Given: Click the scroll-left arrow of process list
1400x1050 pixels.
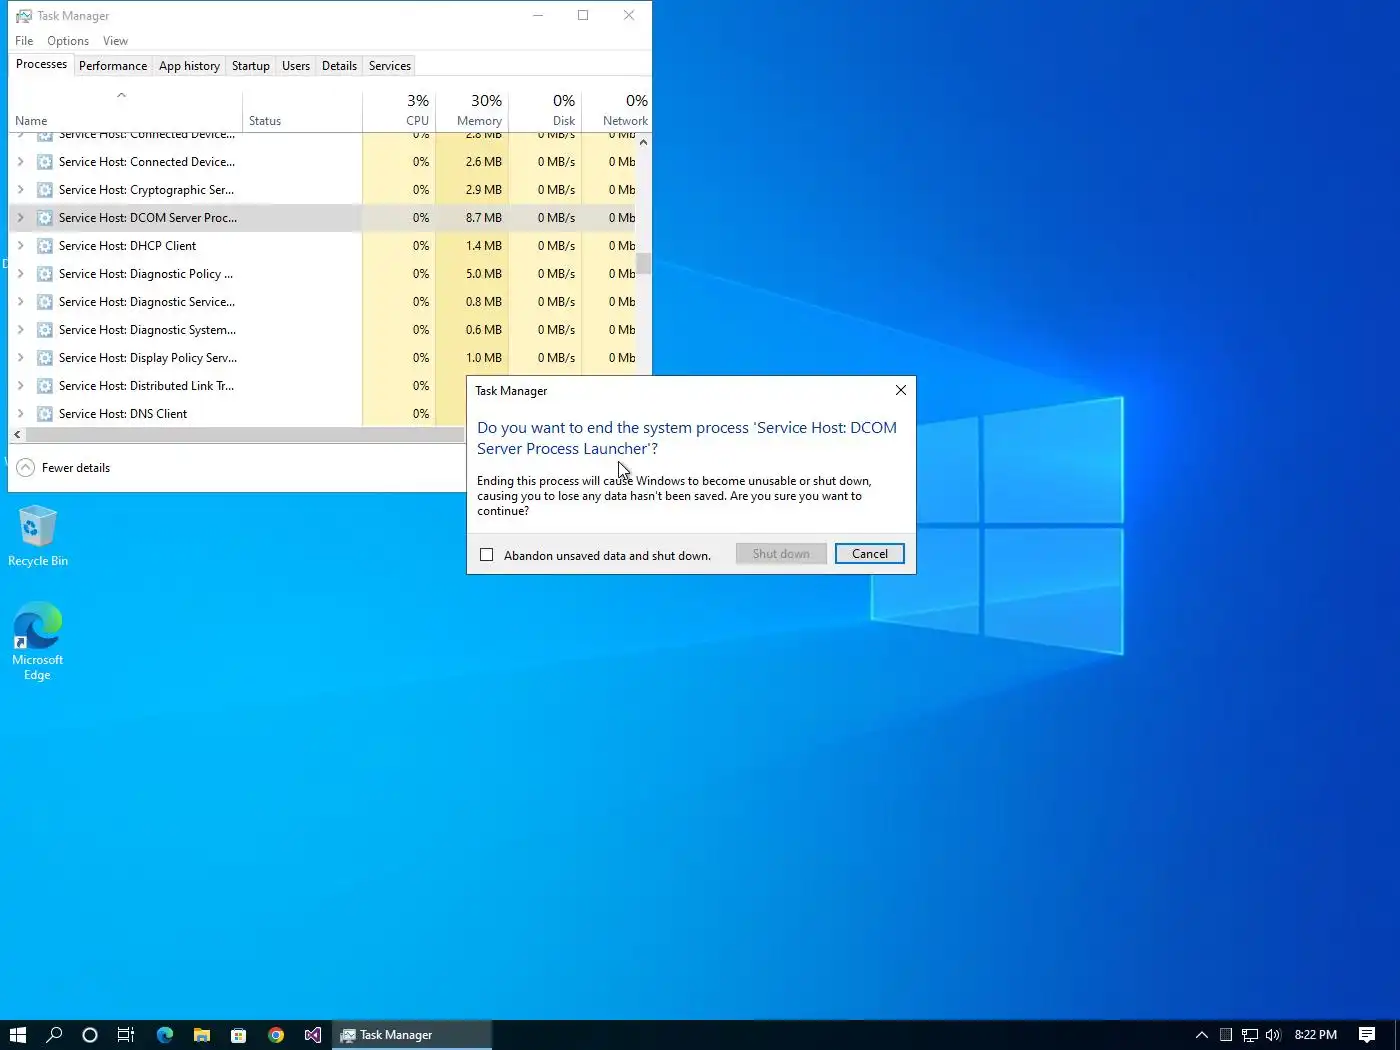Looking at the screenshot, I should click(x=17, y=435).
